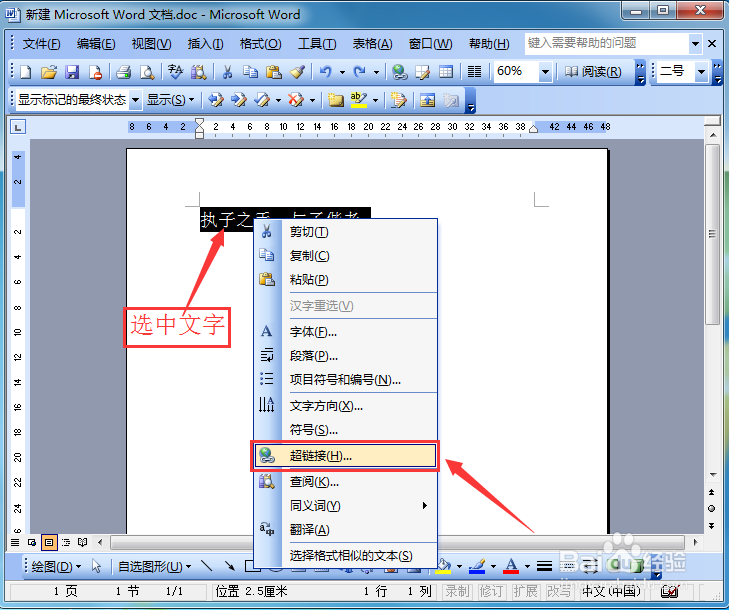The height and width of the screenshot is (610, 729).
Task: Switch to Normal view button
Action: (x=15, y=542)
